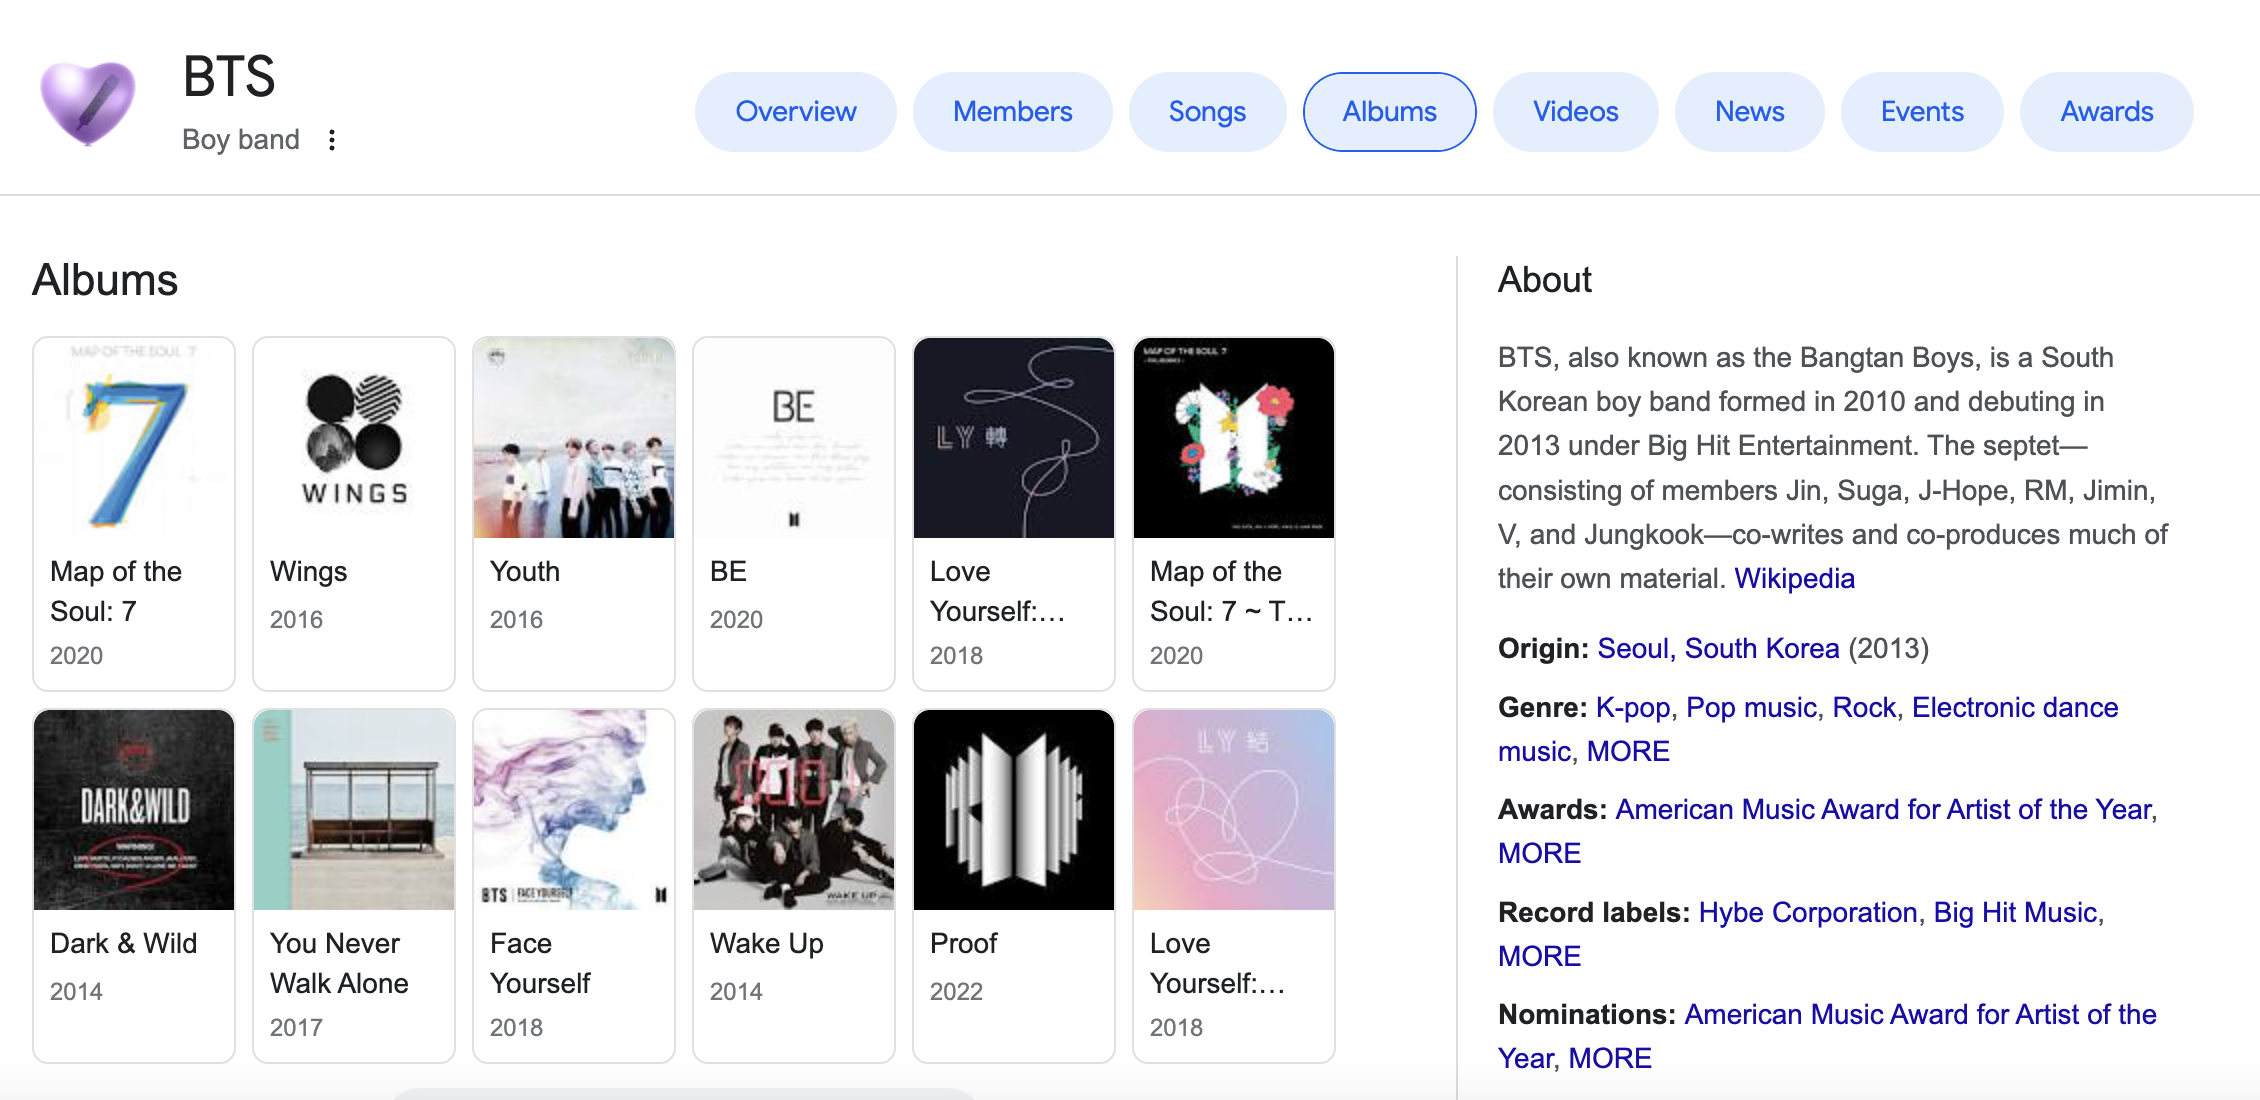The image size is (2260, 1100).
Task: Select the News tab
Action: pyautogui.click(x=1749, y=111)
